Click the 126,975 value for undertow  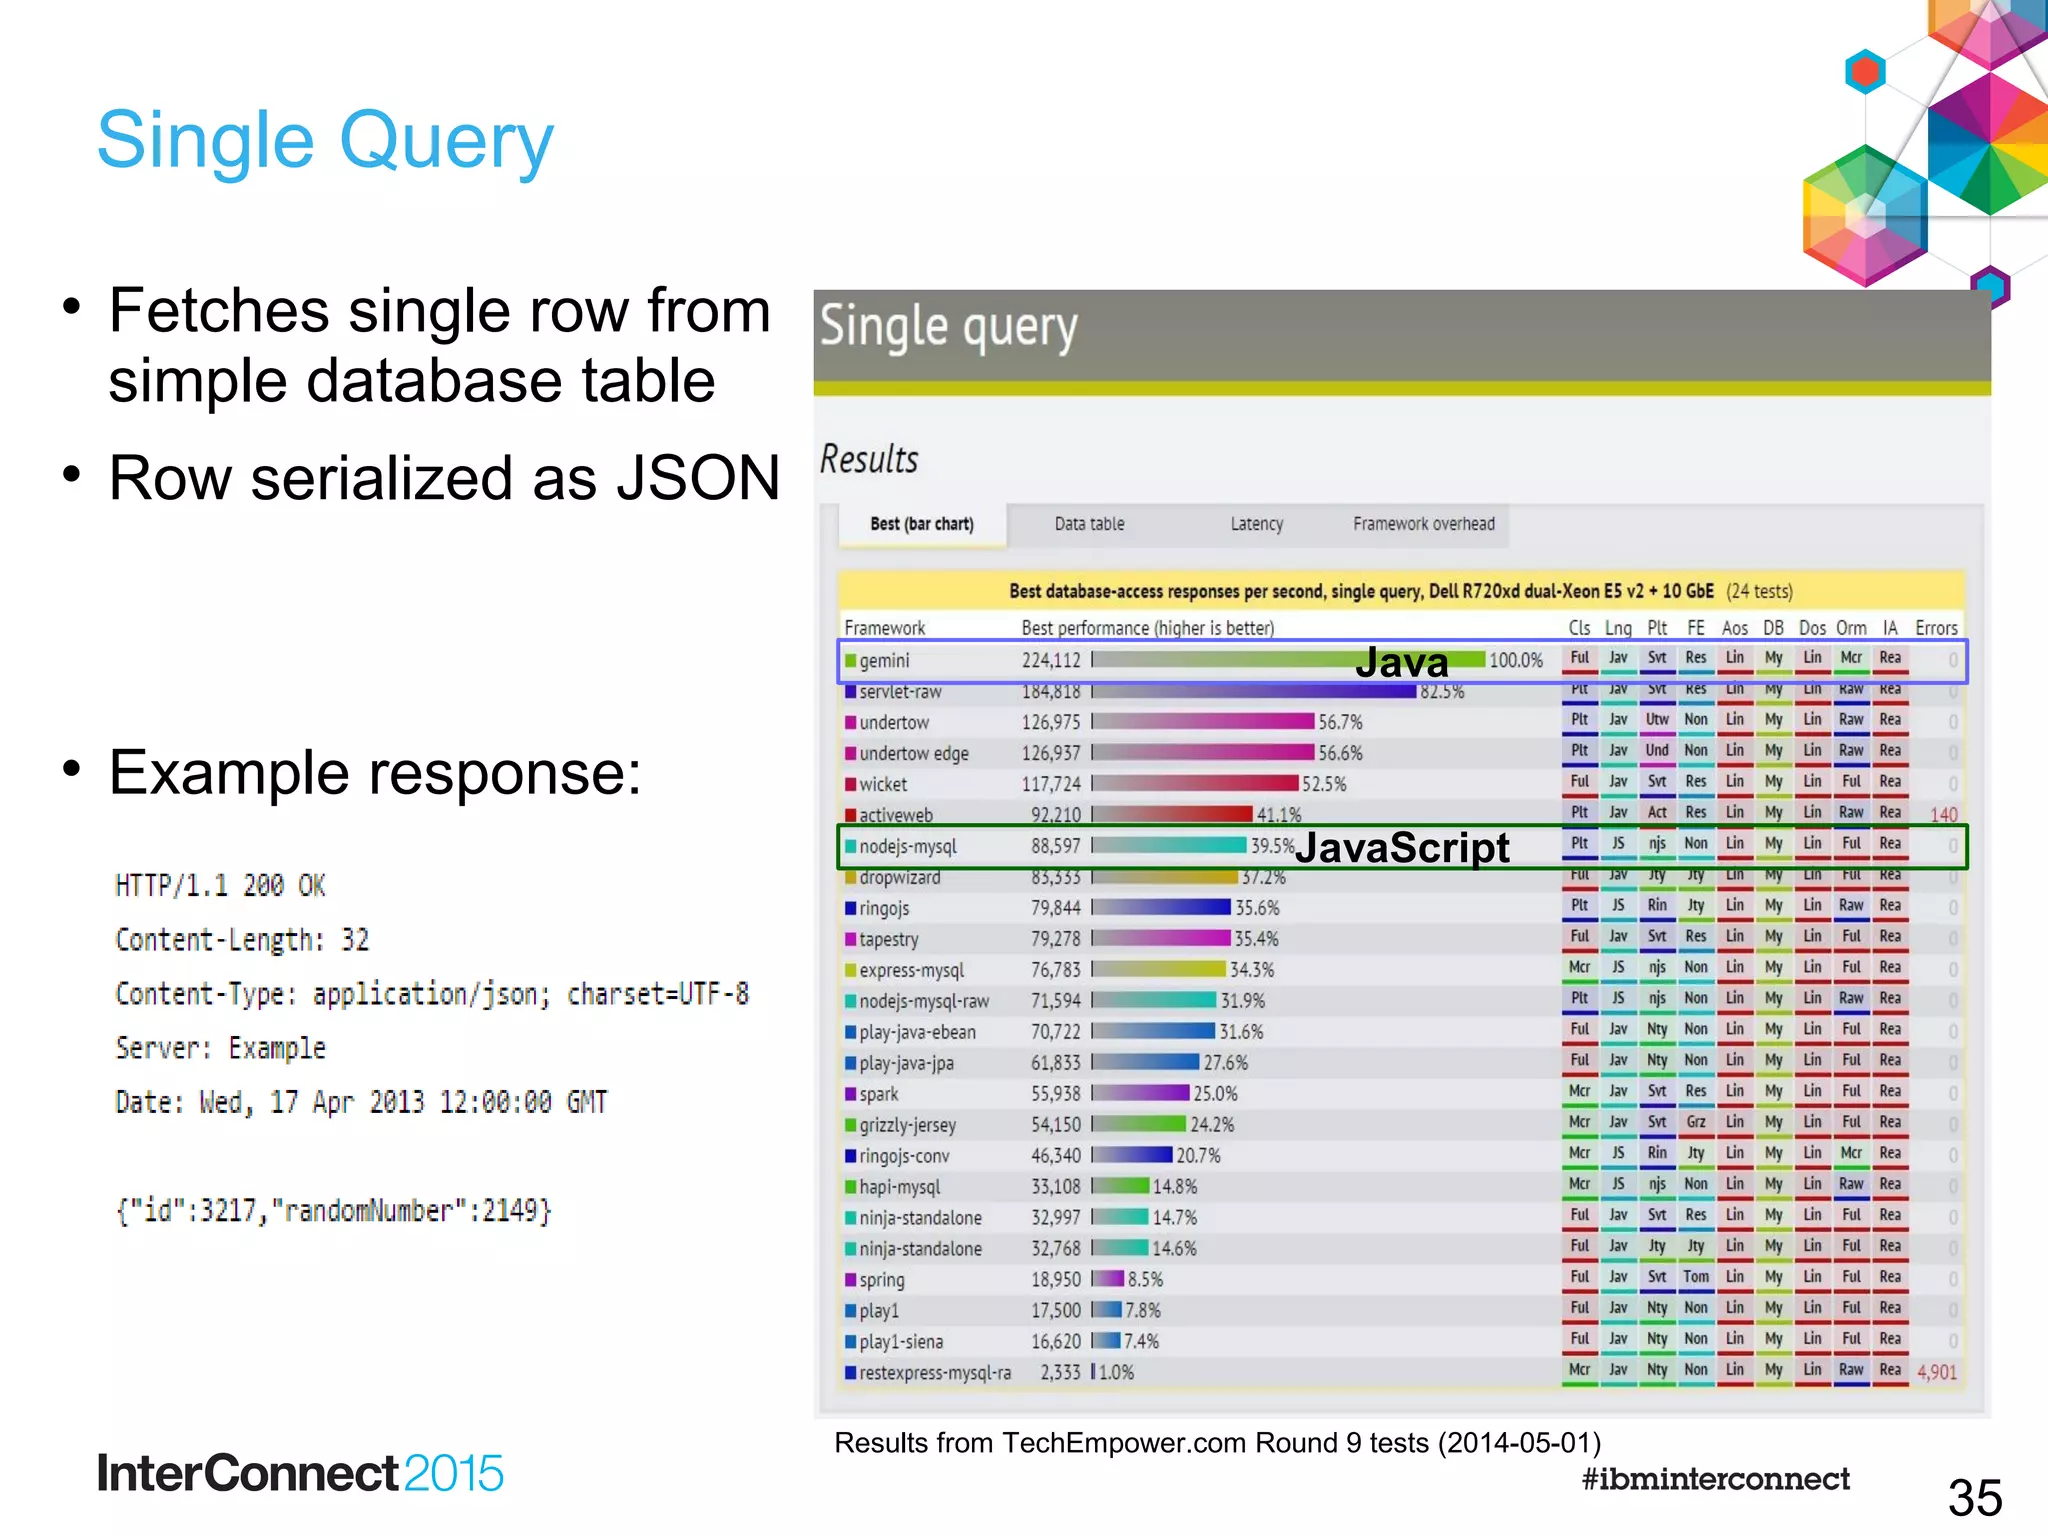pos(1051,723)
